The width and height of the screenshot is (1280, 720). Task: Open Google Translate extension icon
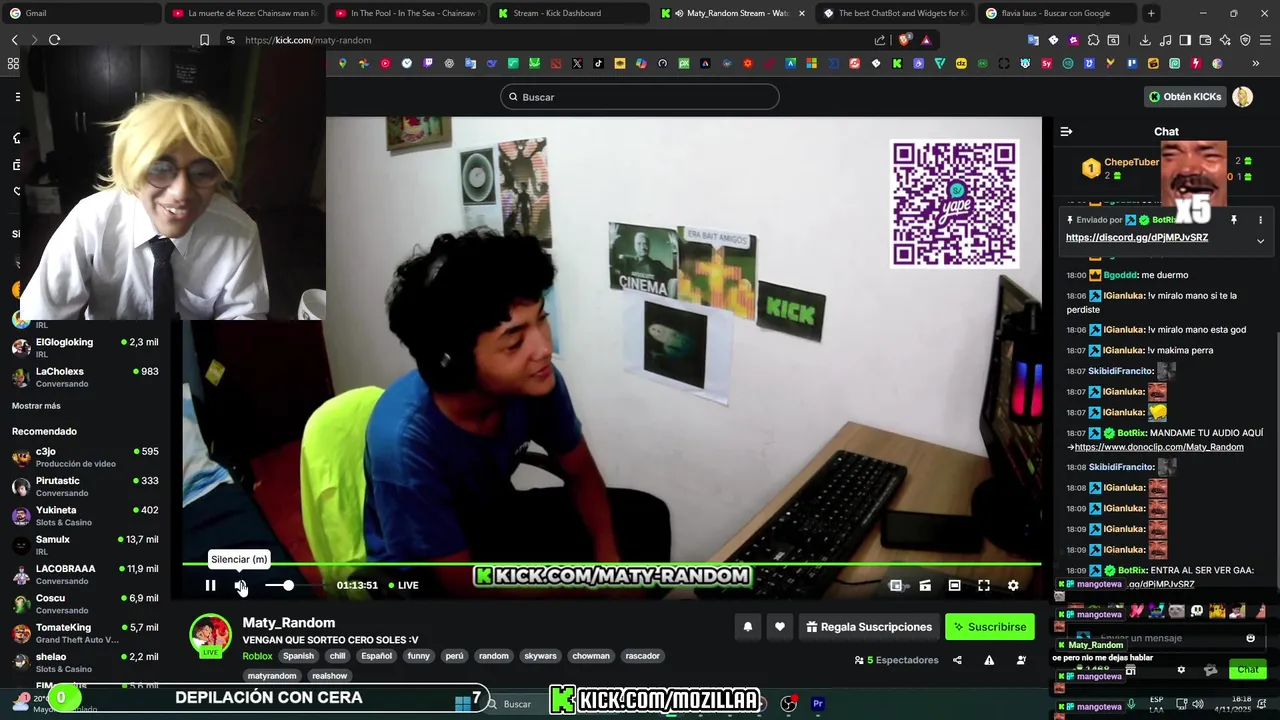tap(1033, 40)
